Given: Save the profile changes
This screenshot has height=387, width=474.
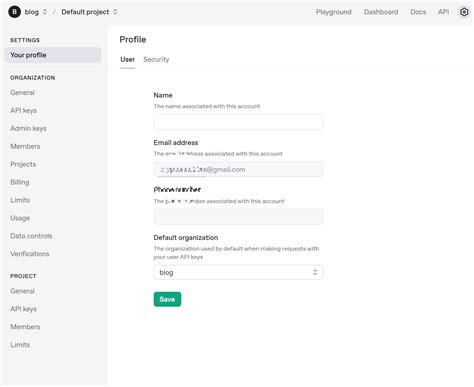Looking at the screenshot, I should (167, 299).
